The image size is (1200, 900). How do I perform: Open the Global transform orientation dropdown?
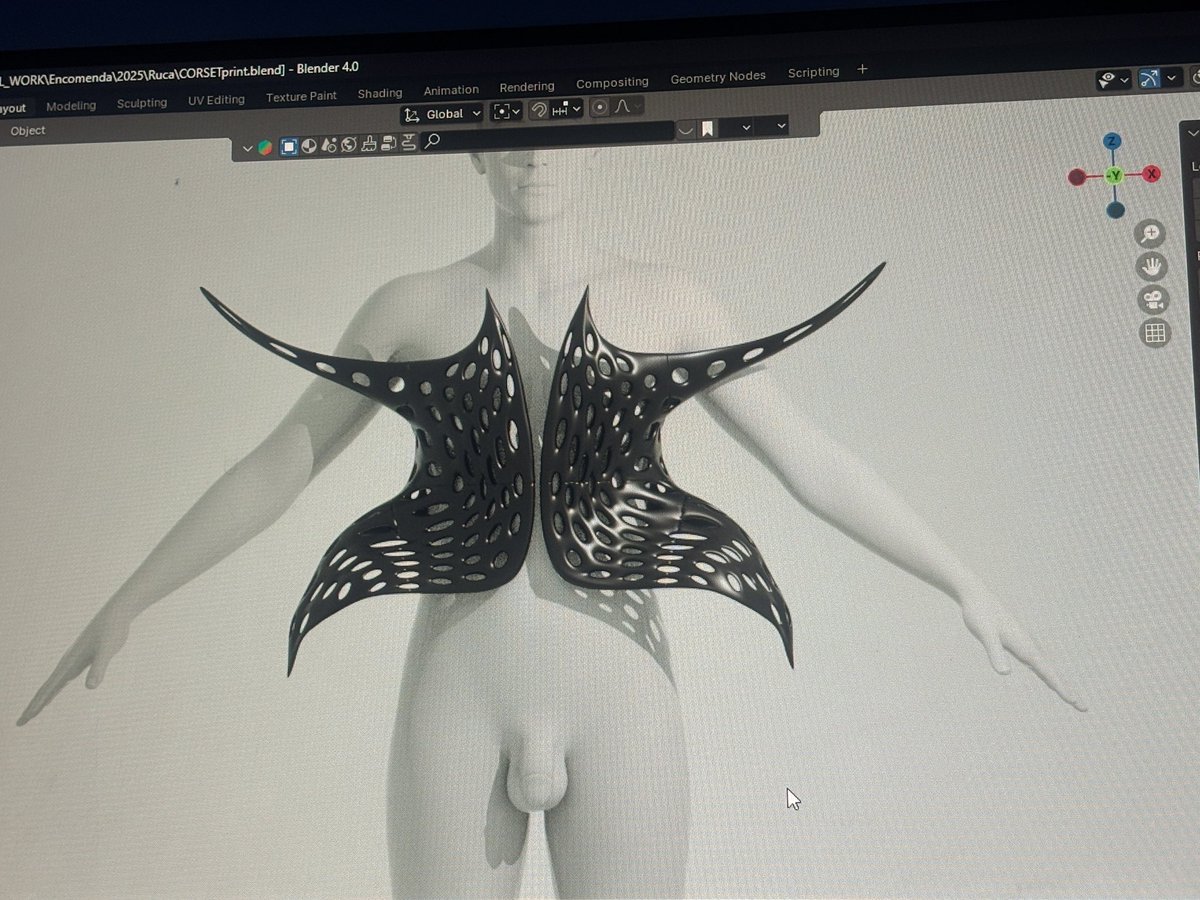click(x=442, y=114)
